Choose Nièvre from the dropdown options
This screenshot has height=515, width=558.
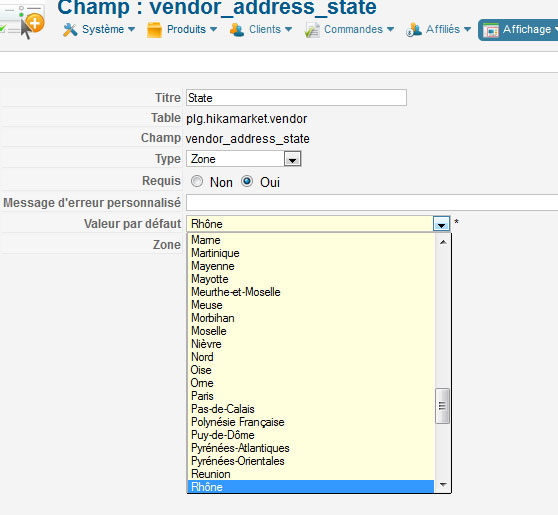point(311,344)
